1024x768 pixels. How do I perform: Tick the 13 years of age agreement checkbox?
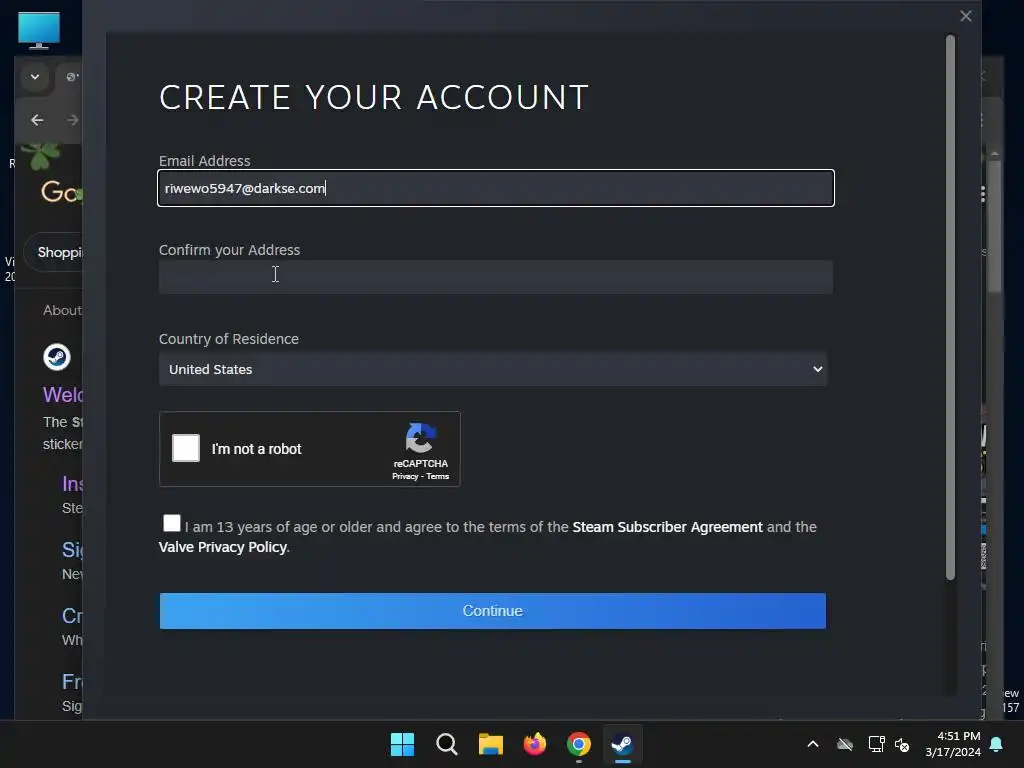click(172, 523)
